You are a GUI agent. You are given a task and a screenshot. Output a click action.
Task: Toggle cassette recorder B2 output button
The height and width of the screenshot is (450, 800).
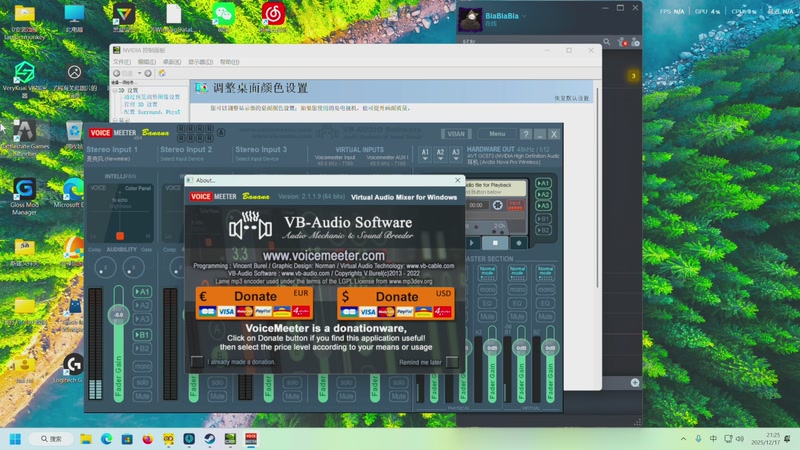pos(543,230)
